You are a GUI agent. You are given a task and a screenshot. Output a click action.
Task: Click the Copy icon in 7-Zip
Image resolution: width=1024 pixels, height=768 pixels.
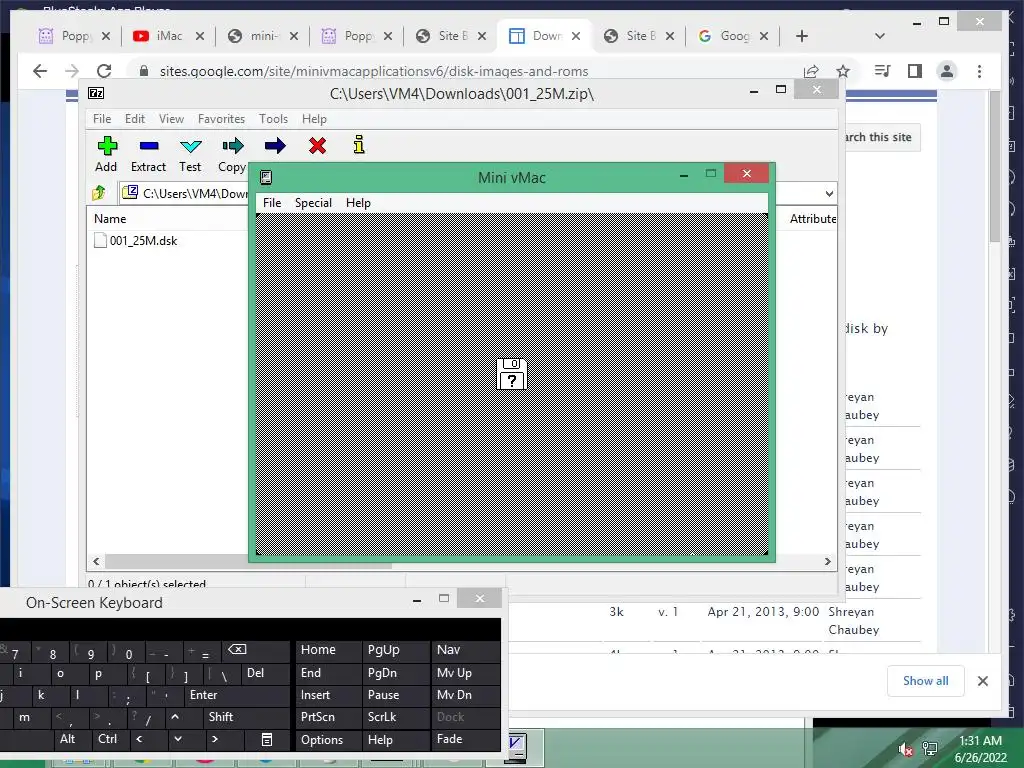232,146
